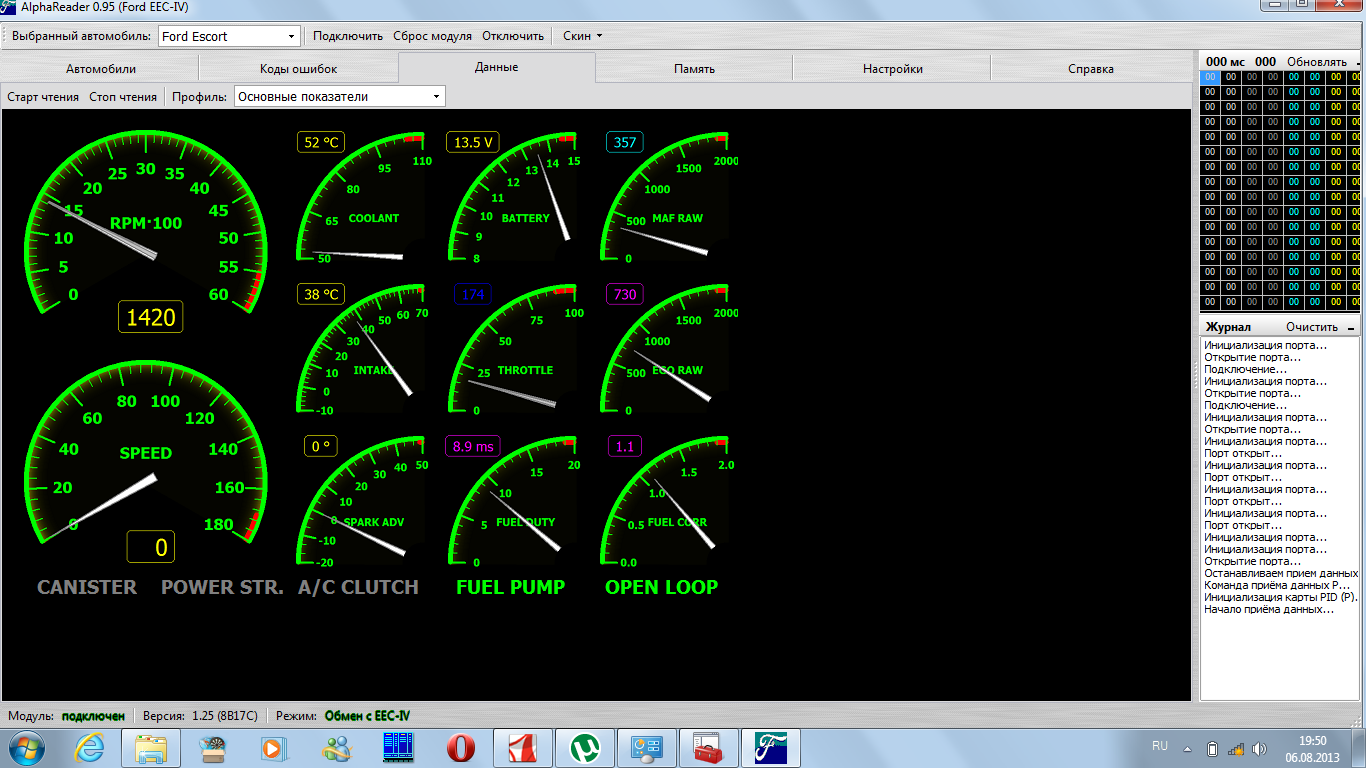Switch to the 'Коды ошибок' tab
The height and width of the screenshot is (768, 1366).
298,69
